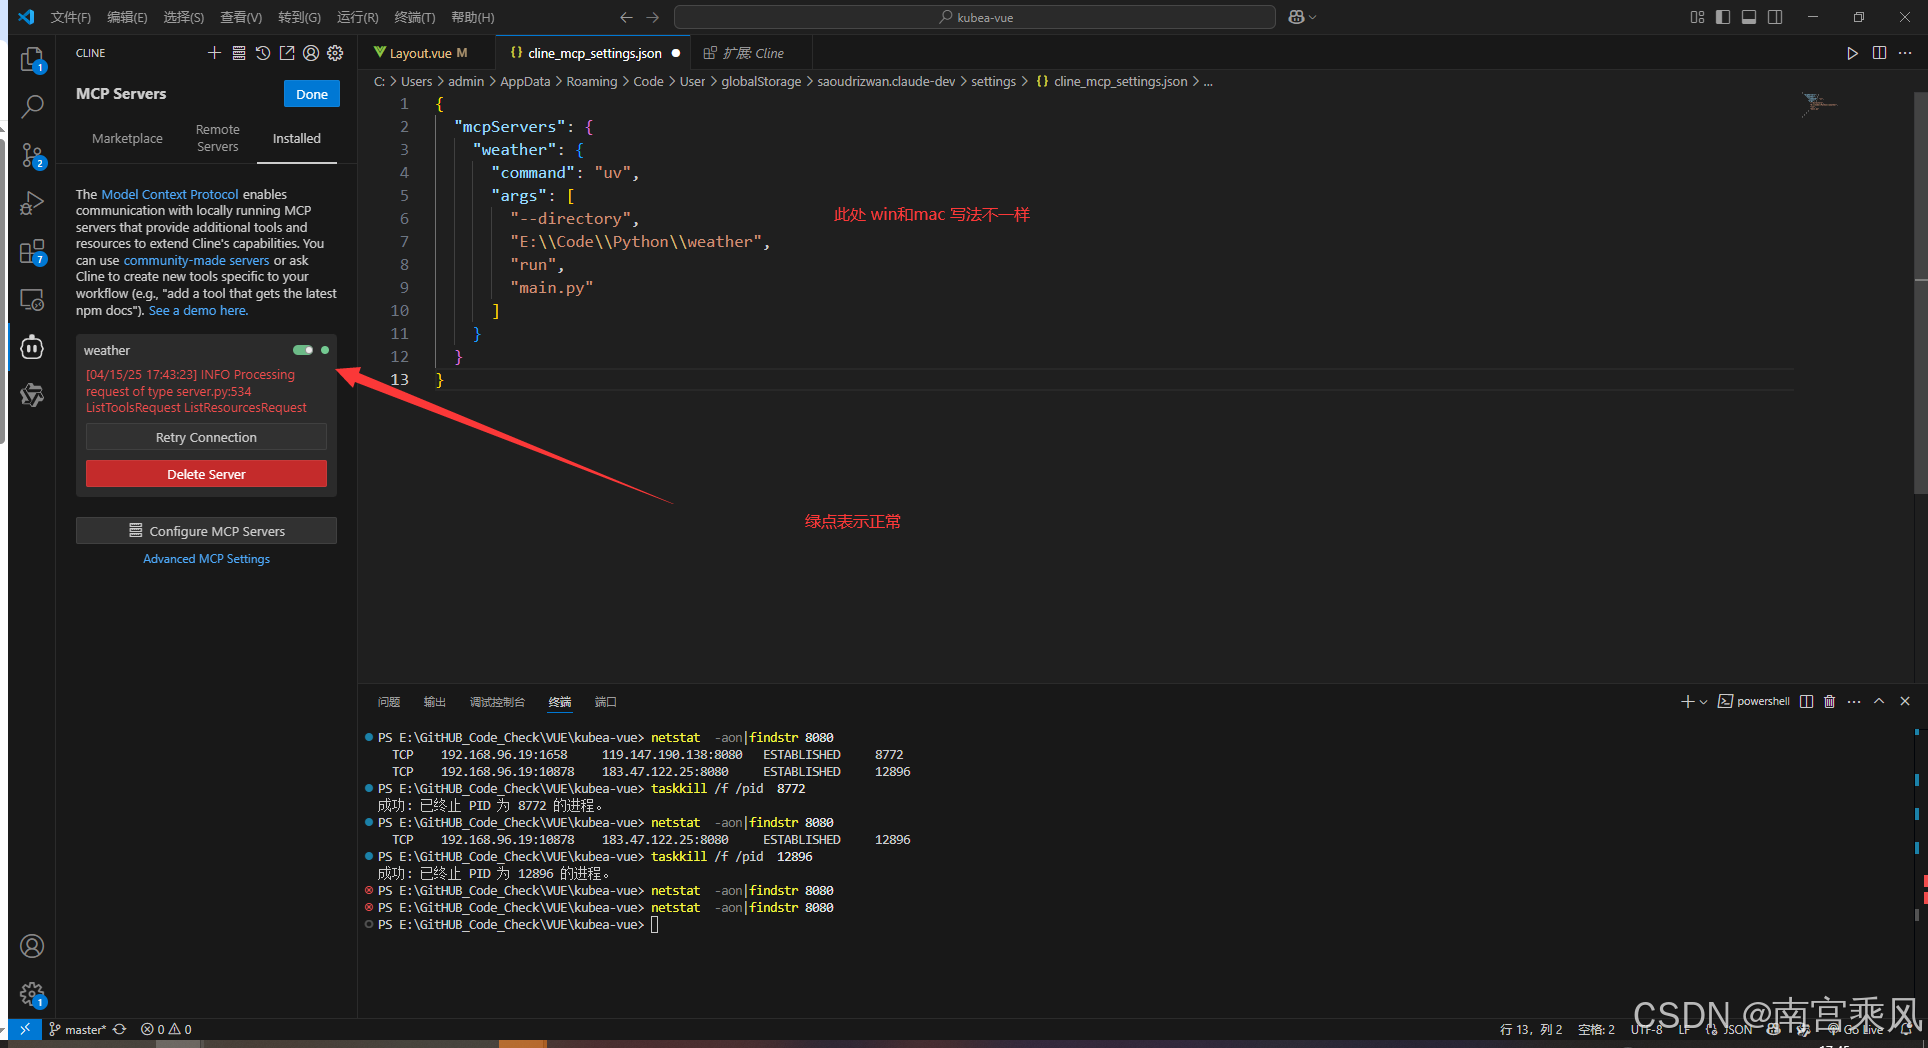Toggle the bottom panel layout icon

pyautogui.click(x=1749, y=17)
